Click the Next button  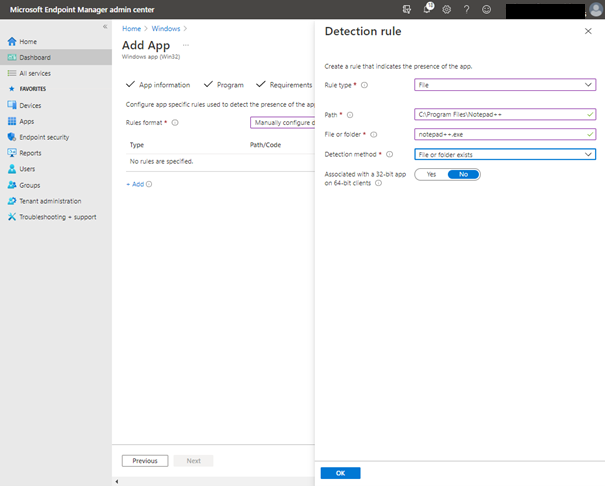[193, 461]
